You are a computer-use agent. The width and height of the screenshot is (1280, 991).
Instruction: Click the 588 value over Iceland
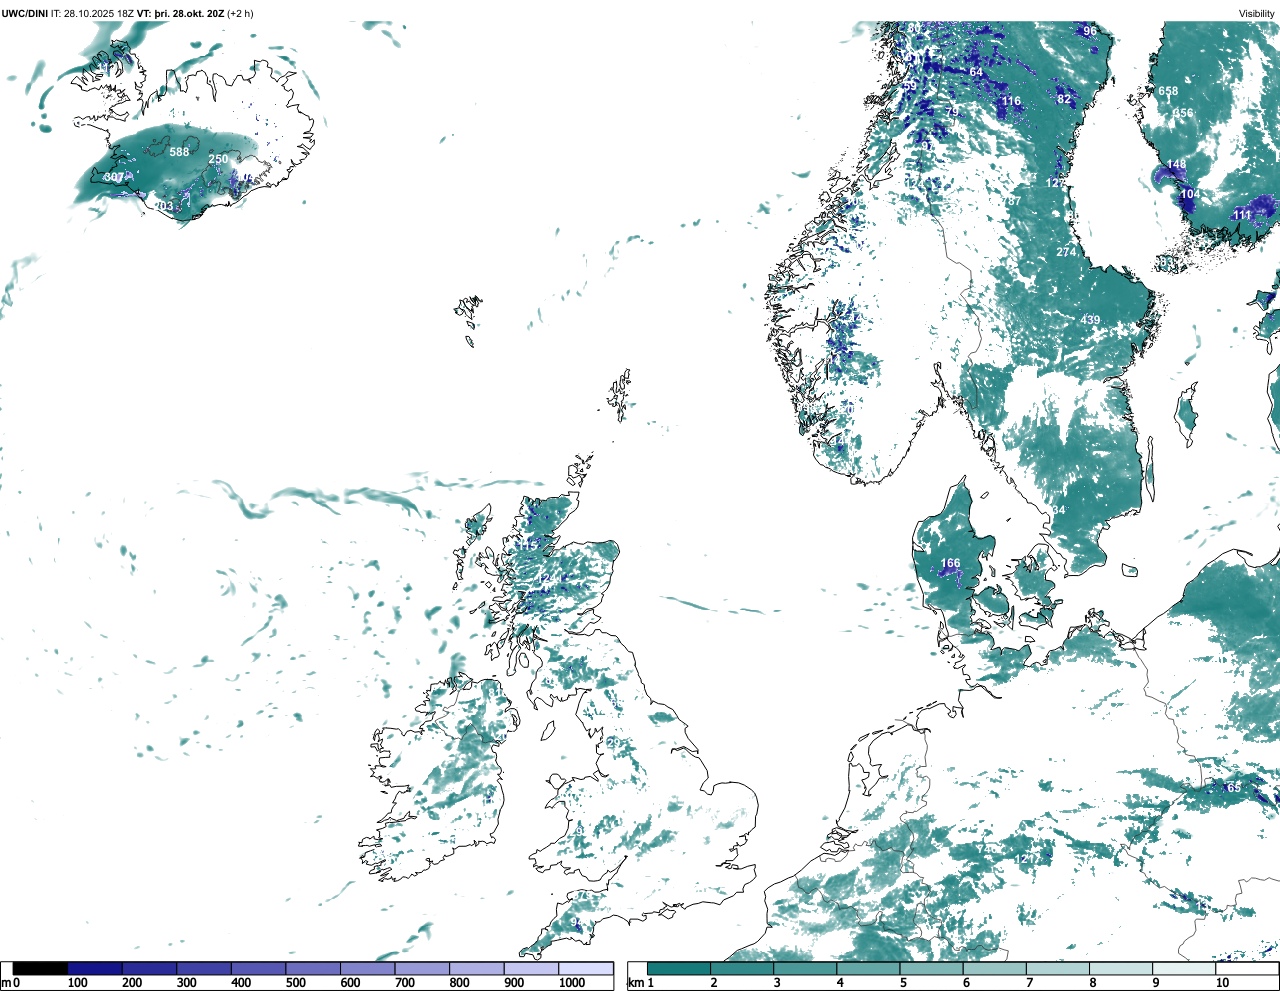click(x=179, y=152)
